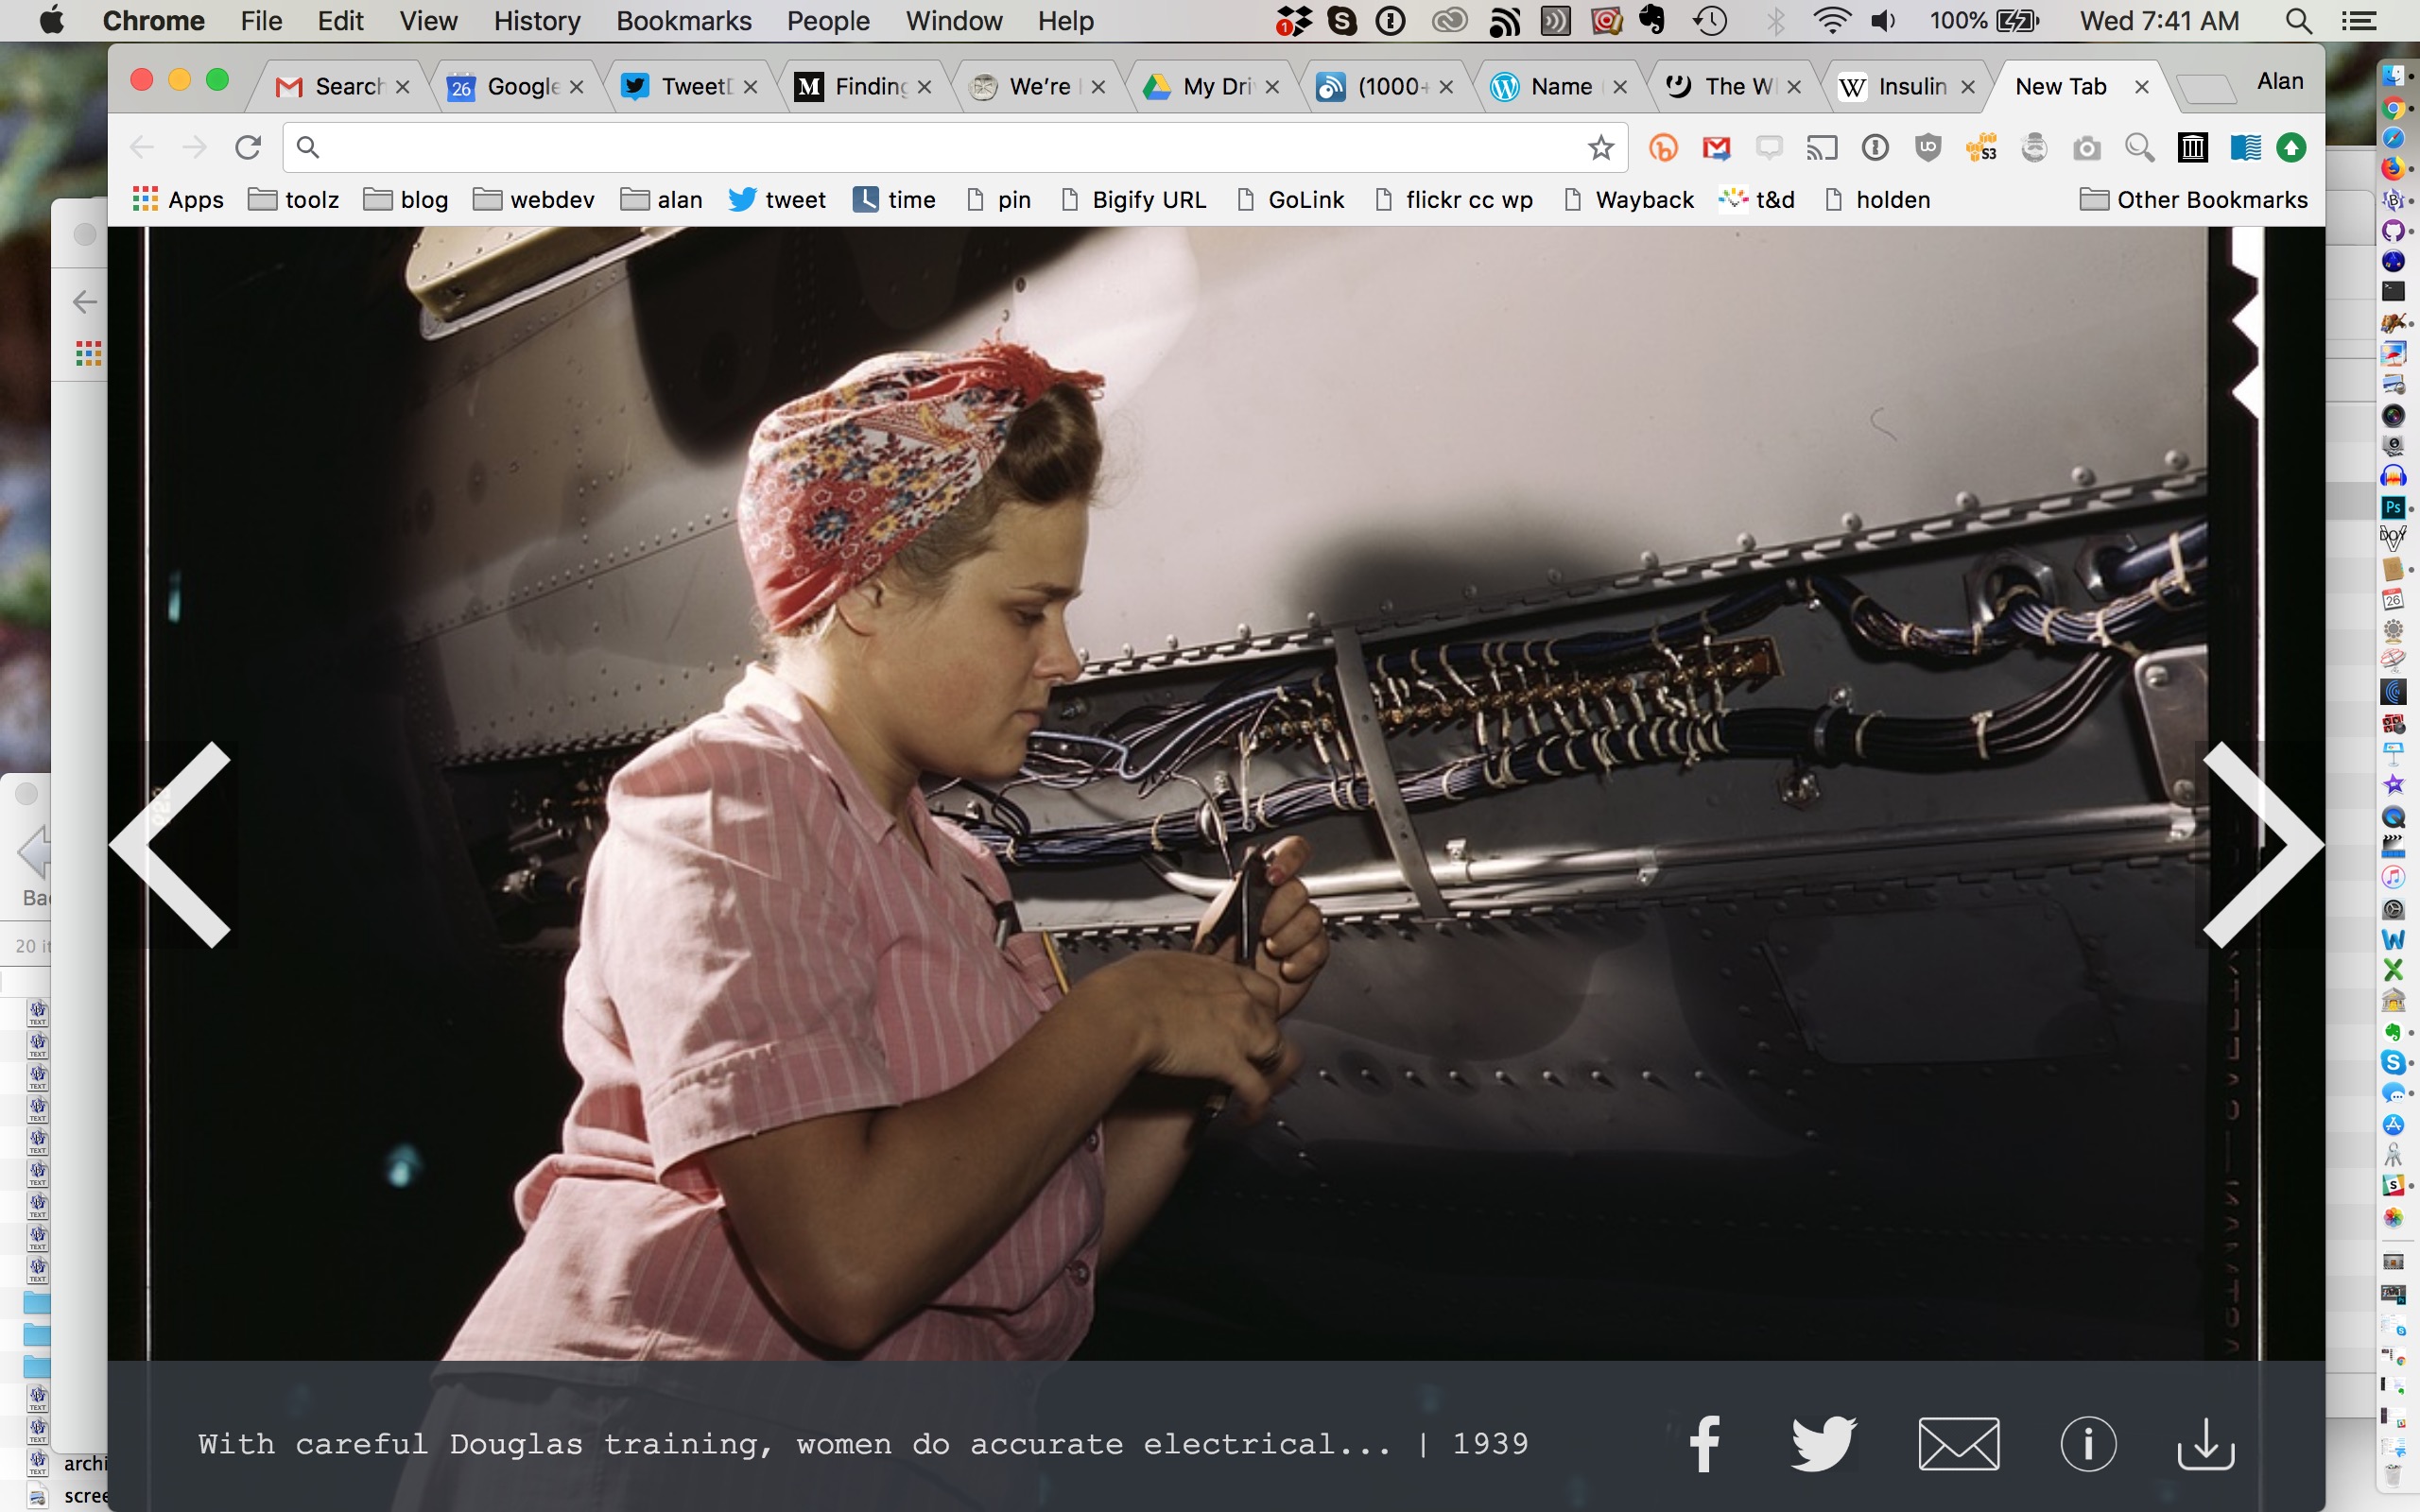Click the Gmail extension icon in toolbar
This screenshot has width=2420, height=1512.
point(1716,148)
